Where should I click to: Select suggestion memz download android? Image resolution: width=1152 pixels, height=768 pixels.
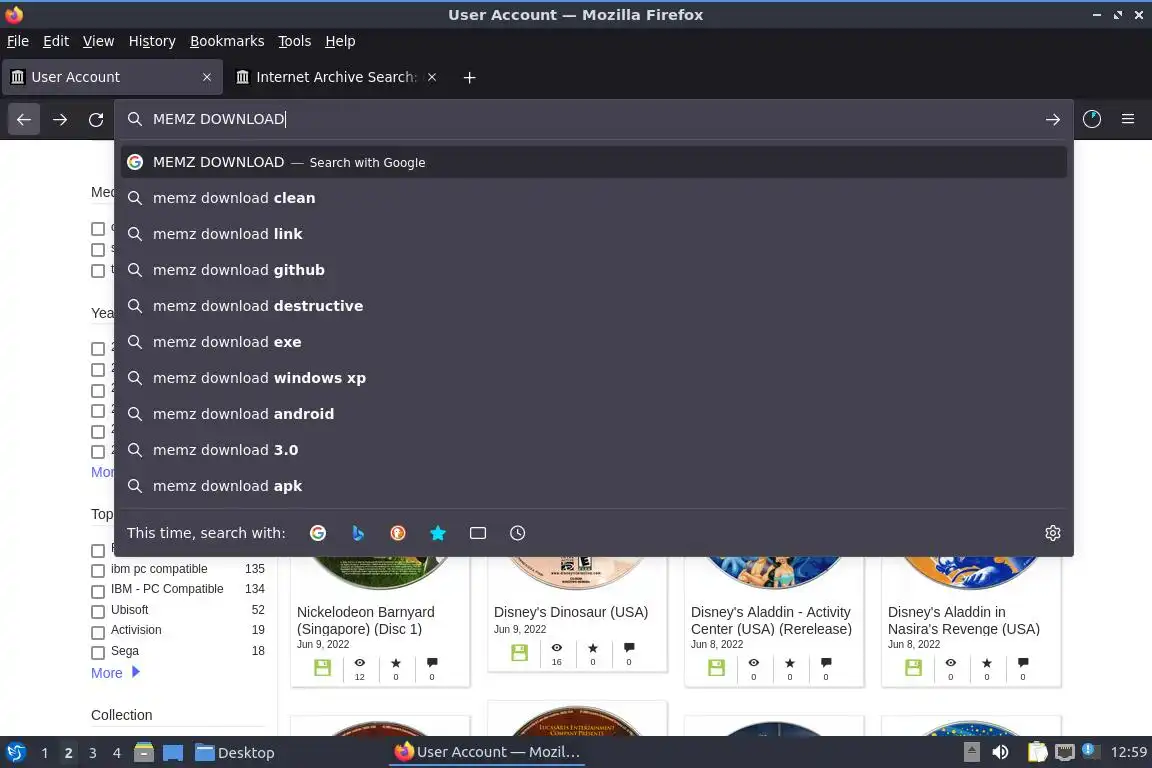click(594, 414)
